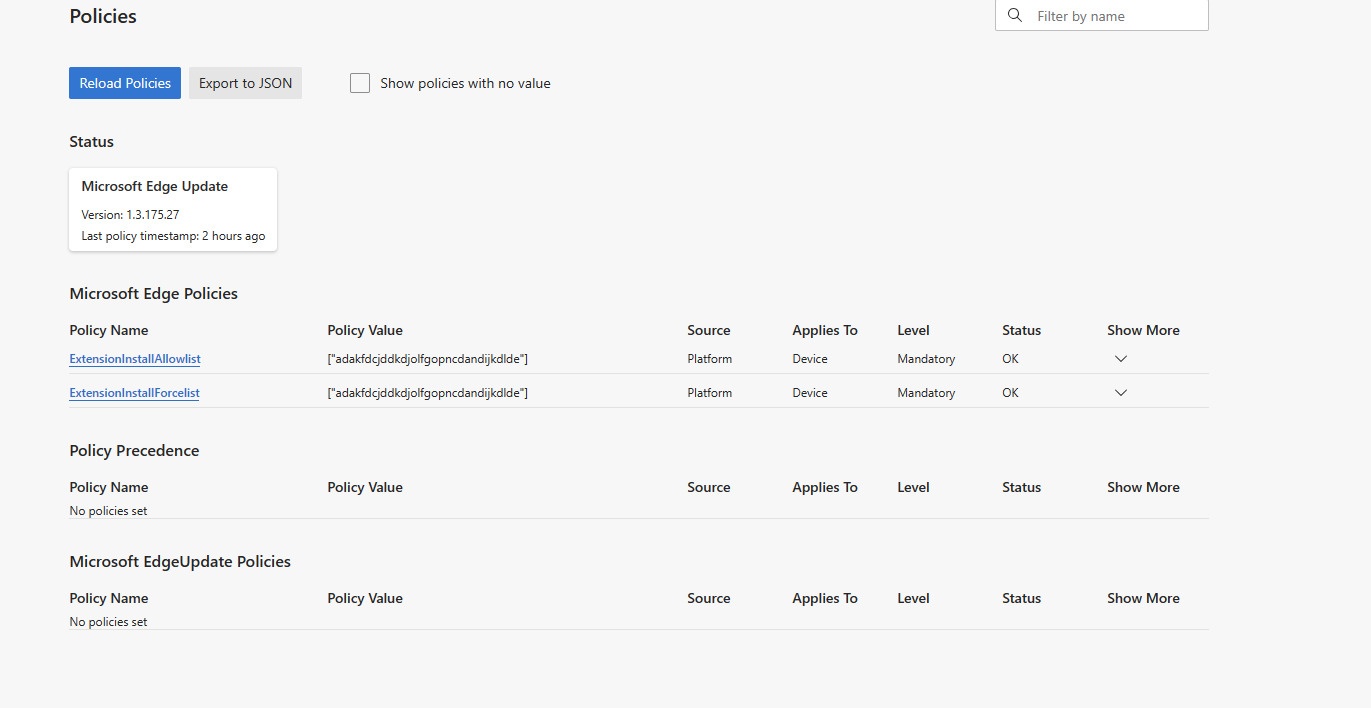Click the ExtensionInstallAllowlist policy value text
The width and height of the screenshot is (1371, 708).
(x=427, y=359)
